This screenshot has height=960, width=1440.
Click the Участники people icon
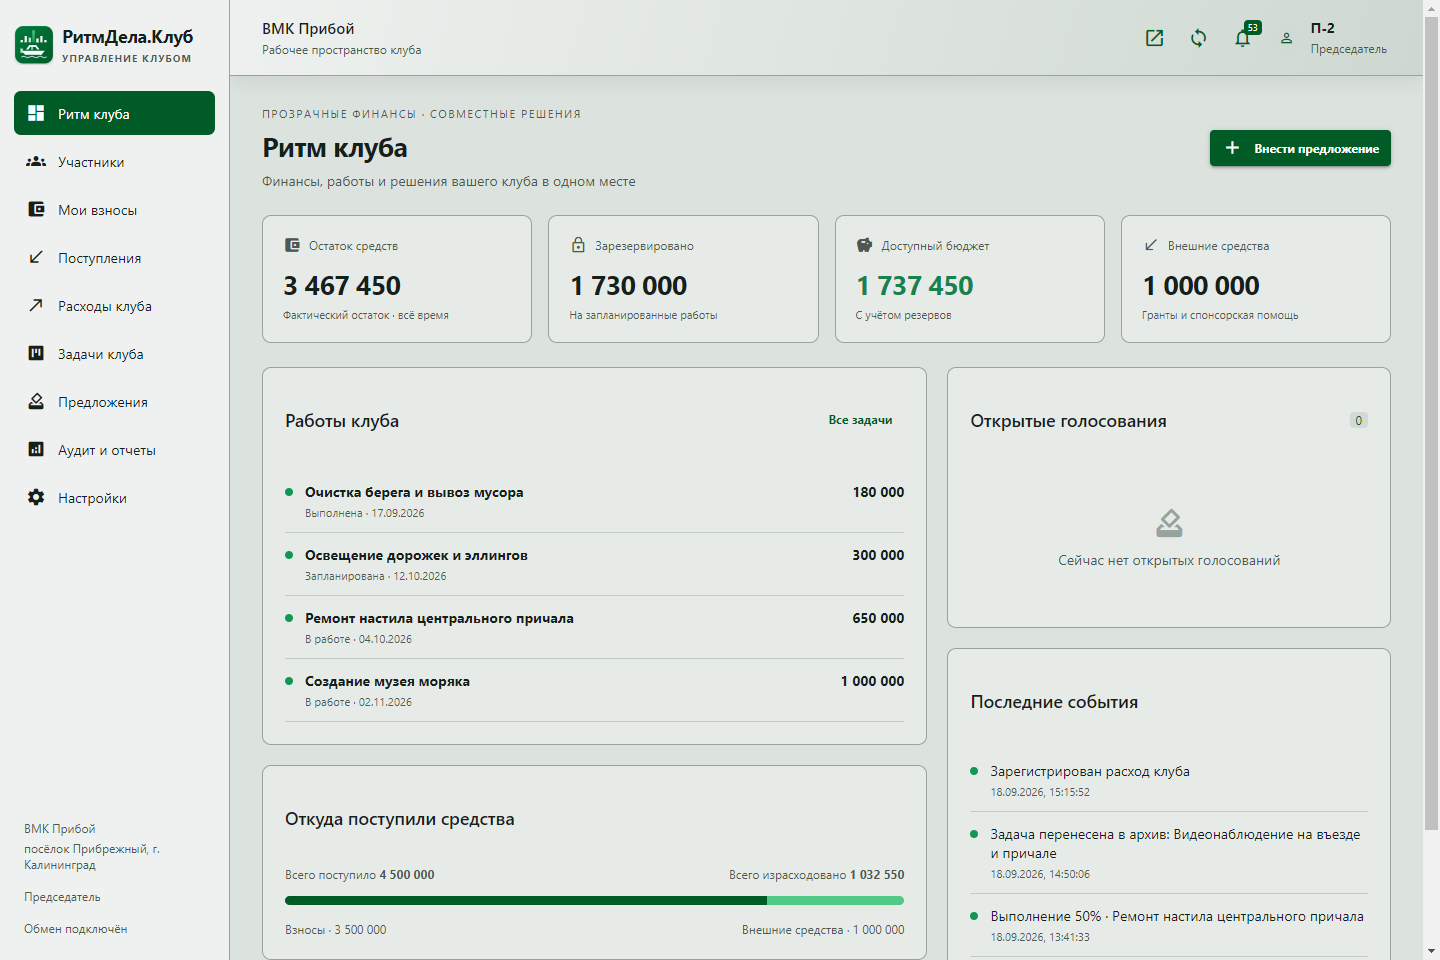click(x=36, y=161)
